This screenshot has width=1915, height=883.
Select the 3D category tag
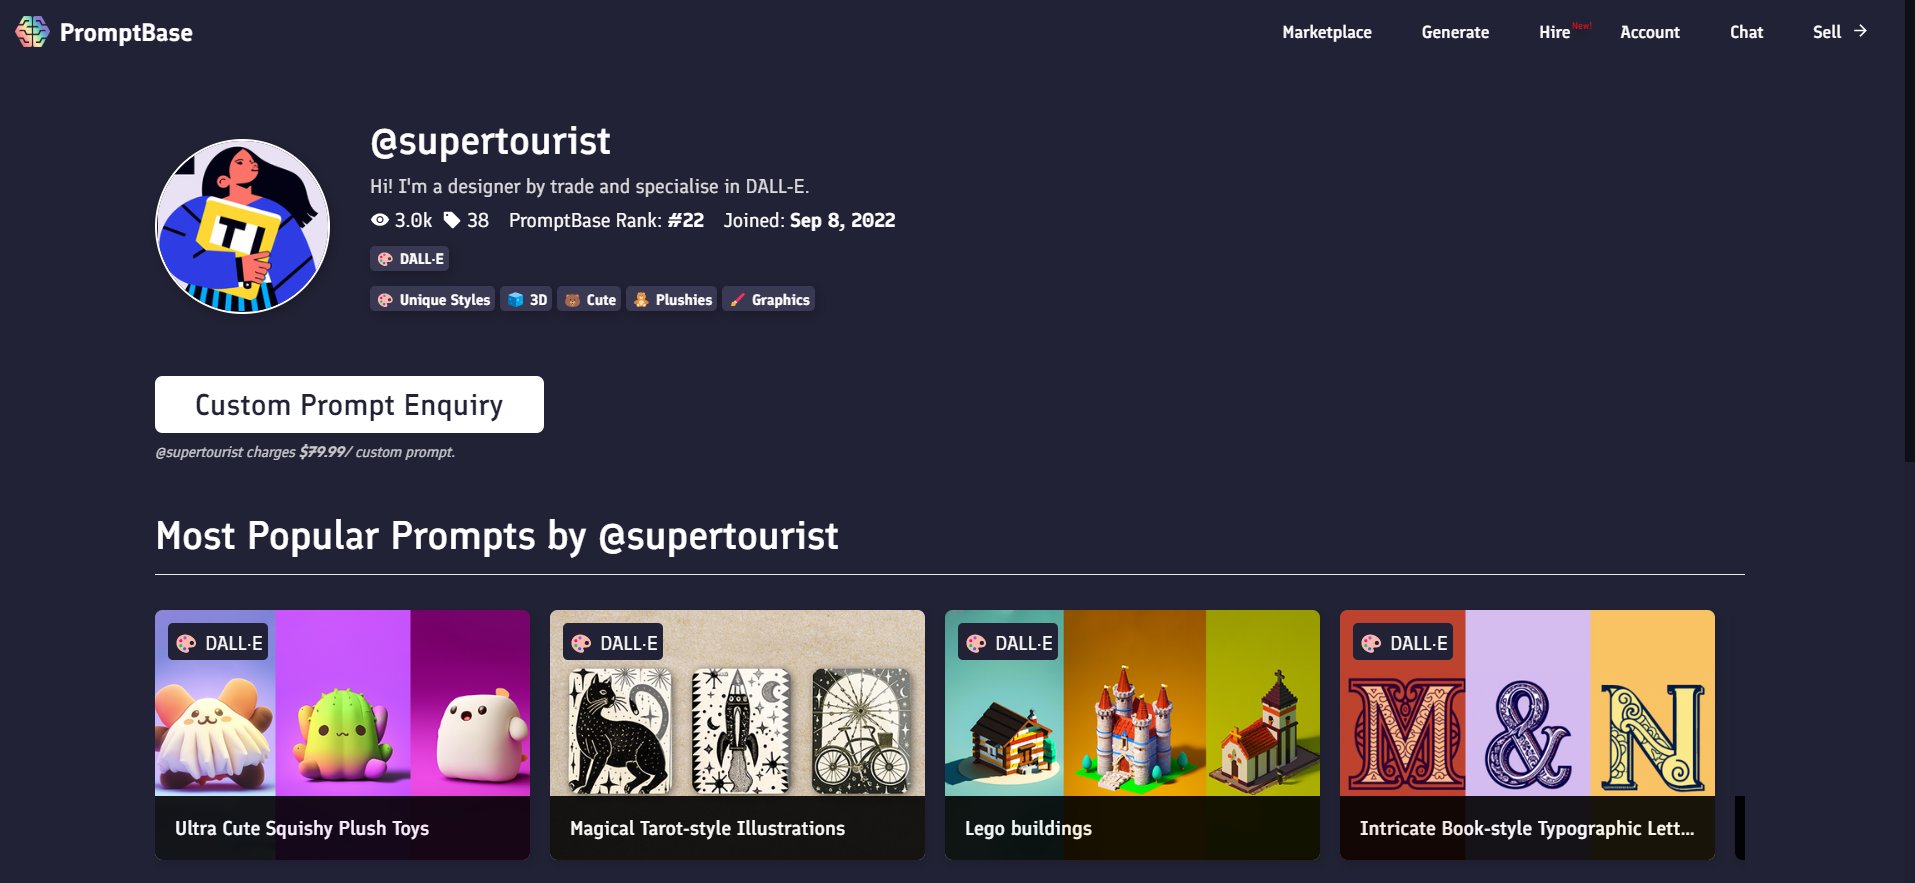pyautogui.click(x=526, y=299)
